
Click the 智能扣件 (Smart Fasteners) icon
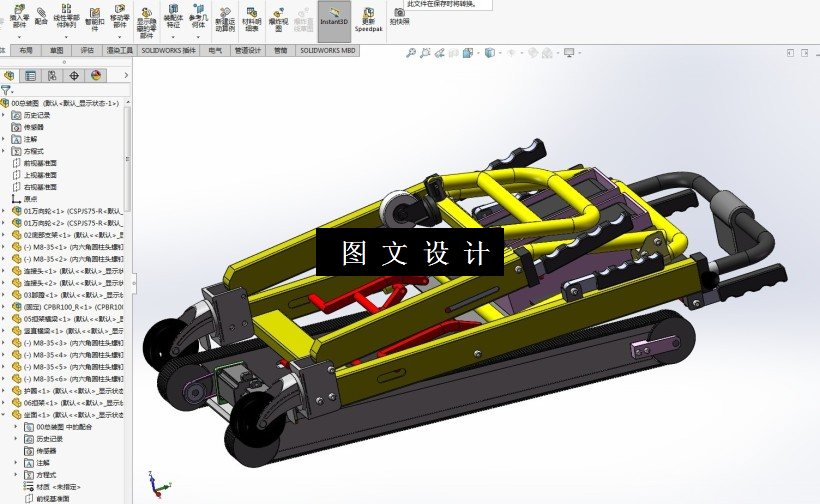coord(95,13)
